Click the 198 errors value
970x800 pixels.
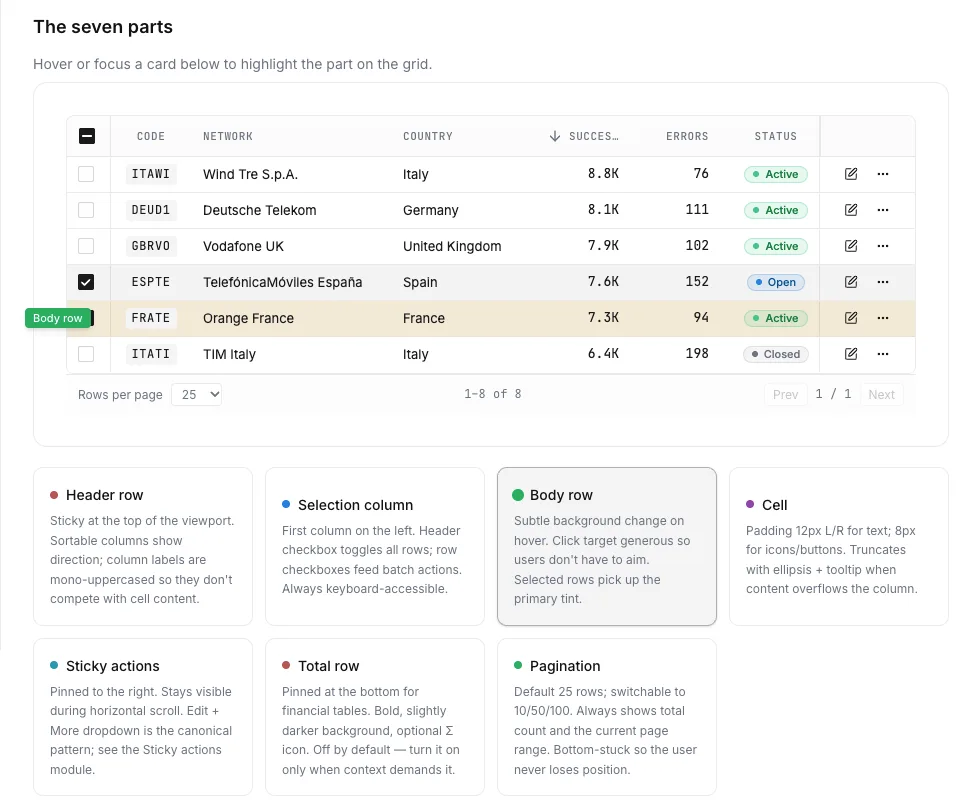[697, 353]
